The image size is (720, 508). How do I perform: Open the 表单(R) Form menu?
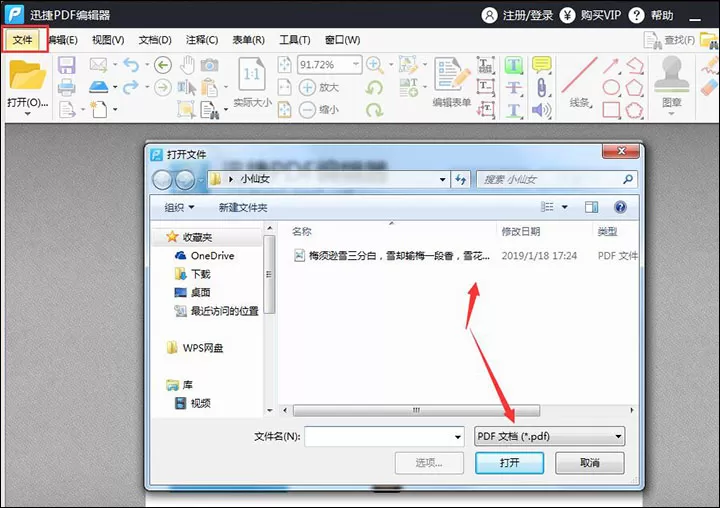tap(248, 40)
